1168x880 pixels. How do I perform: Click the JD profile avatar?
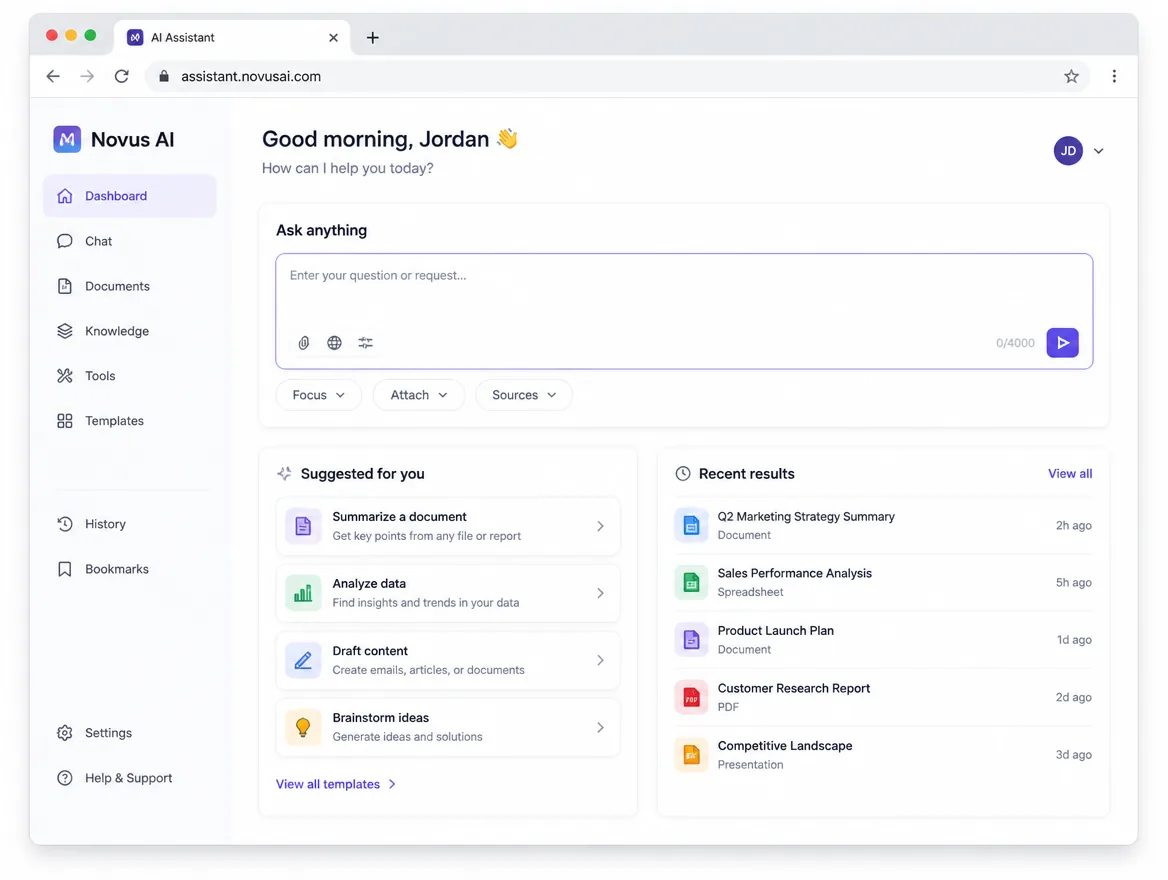pos(1068,151)
